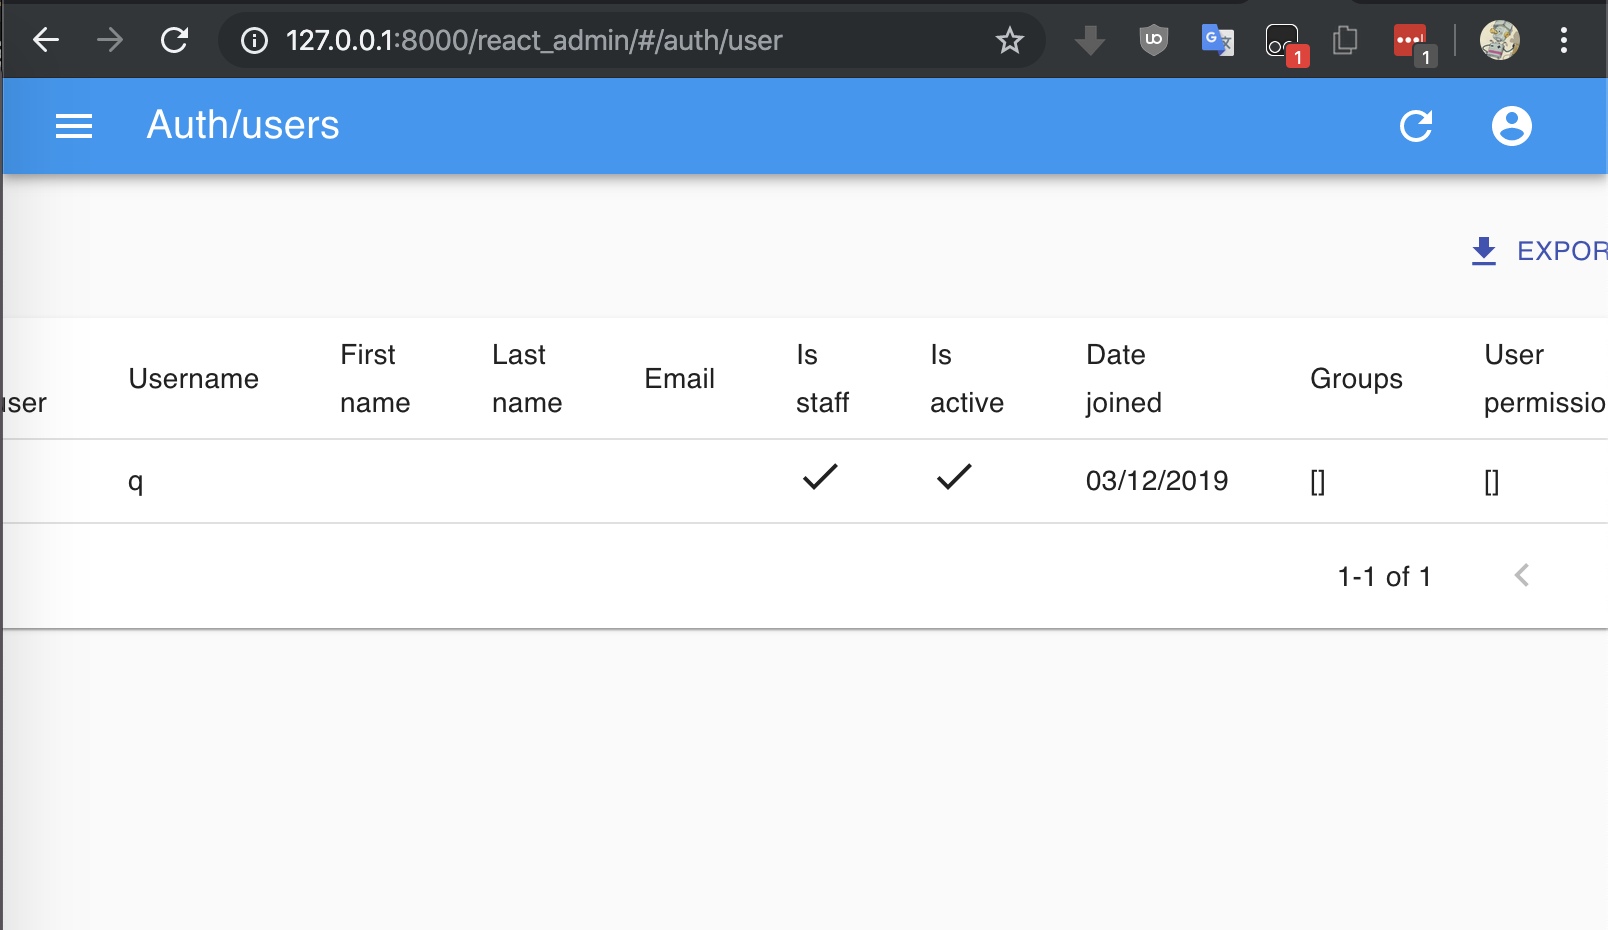Viewport: 1608px width, 930px height.
Task: Bookmark the page with the star icon
Action: coord(1010,40)
